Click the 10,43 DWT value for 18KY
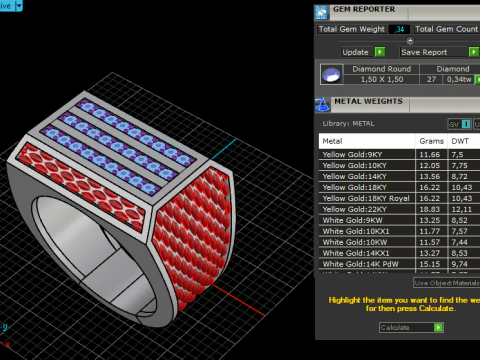Viewport: 480px width, 360px height. (462, 187)
